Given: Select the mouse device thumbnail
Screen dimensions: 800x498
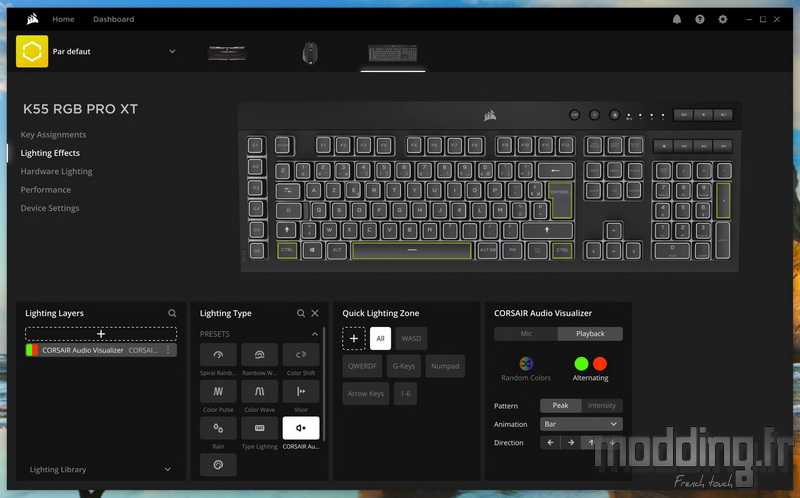Looking at the screenshot, I should (x=310, y=53).
